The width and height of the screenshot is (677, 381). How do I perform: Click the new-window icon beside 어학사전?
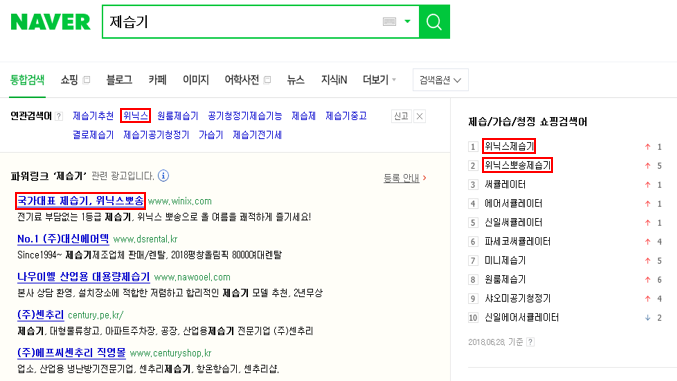click(267, 80)
